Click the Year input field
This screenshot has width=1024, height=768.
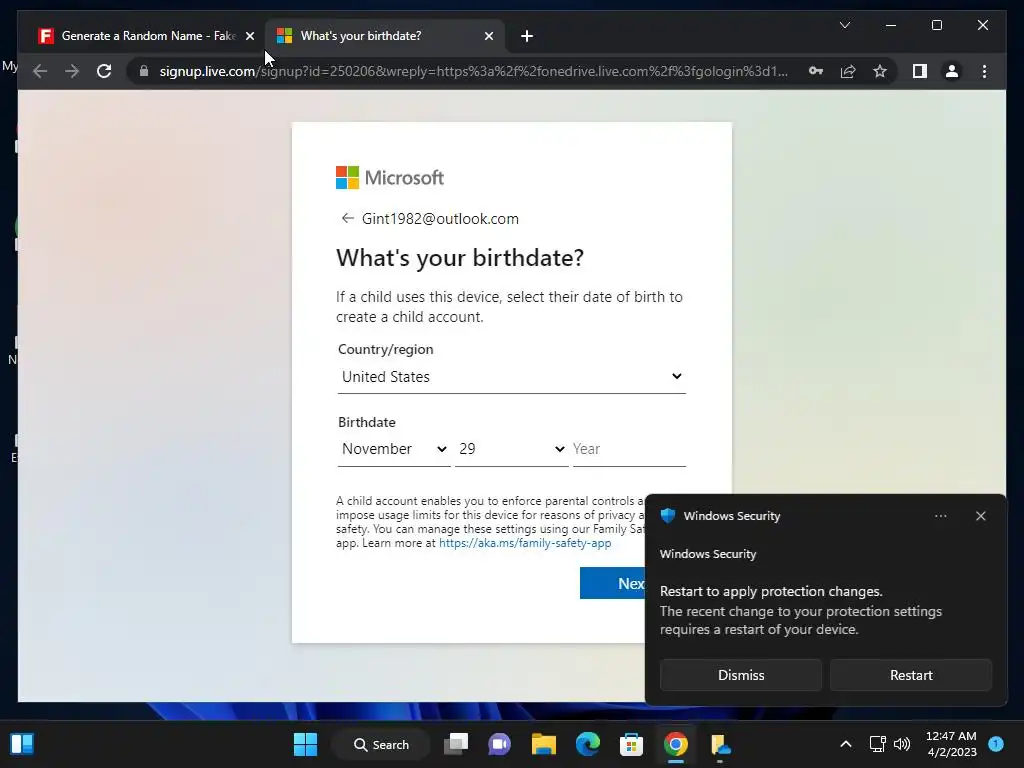(x=629, y=449)
